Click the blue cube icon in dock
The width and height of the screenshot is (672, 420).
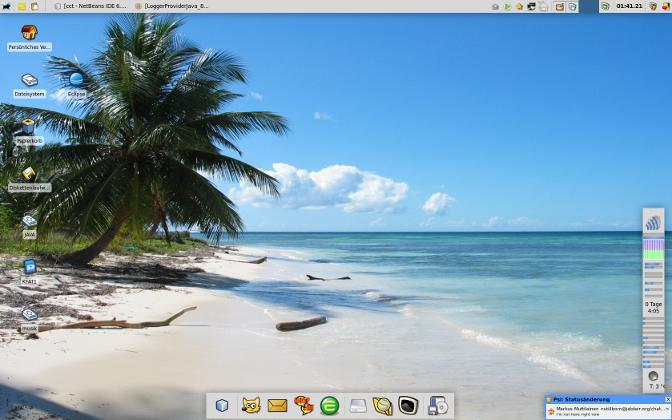tap(222, 405)
